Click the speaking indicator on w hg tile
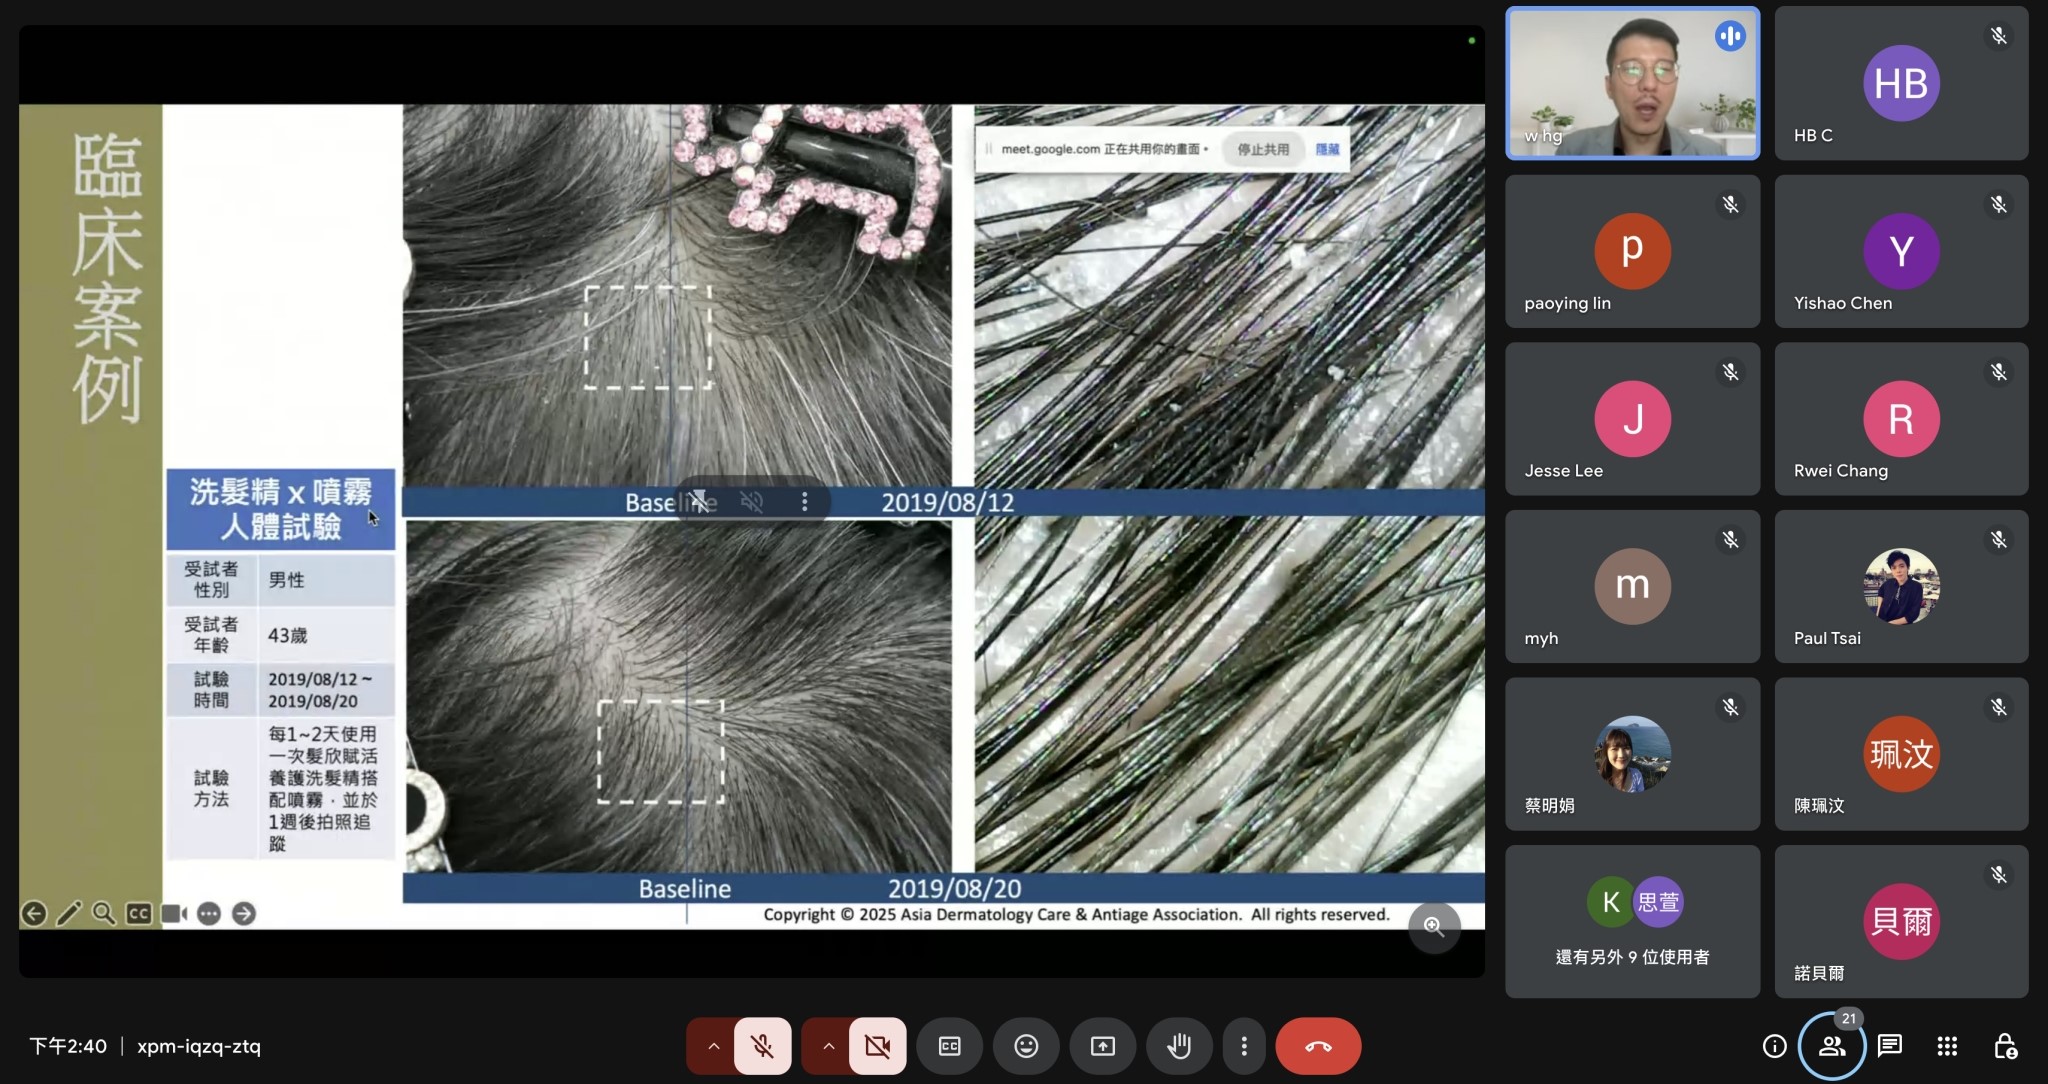Viewport: 2048px width, 1084px height. click(x=1730, y=36)
